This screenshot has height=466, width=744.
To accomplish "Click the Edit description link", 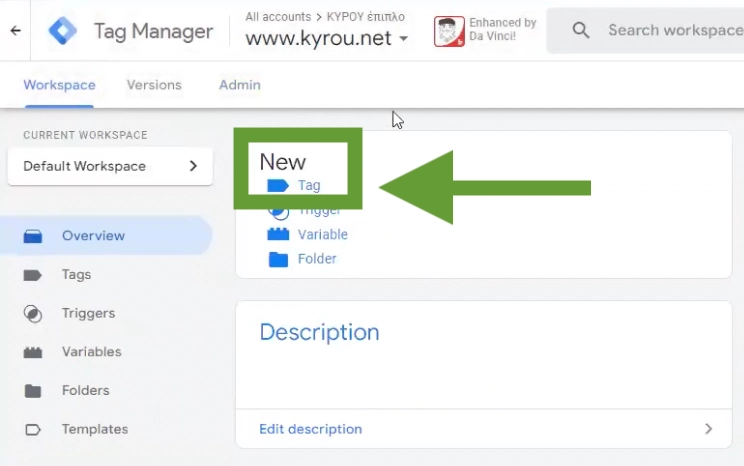I will (310, 429).
